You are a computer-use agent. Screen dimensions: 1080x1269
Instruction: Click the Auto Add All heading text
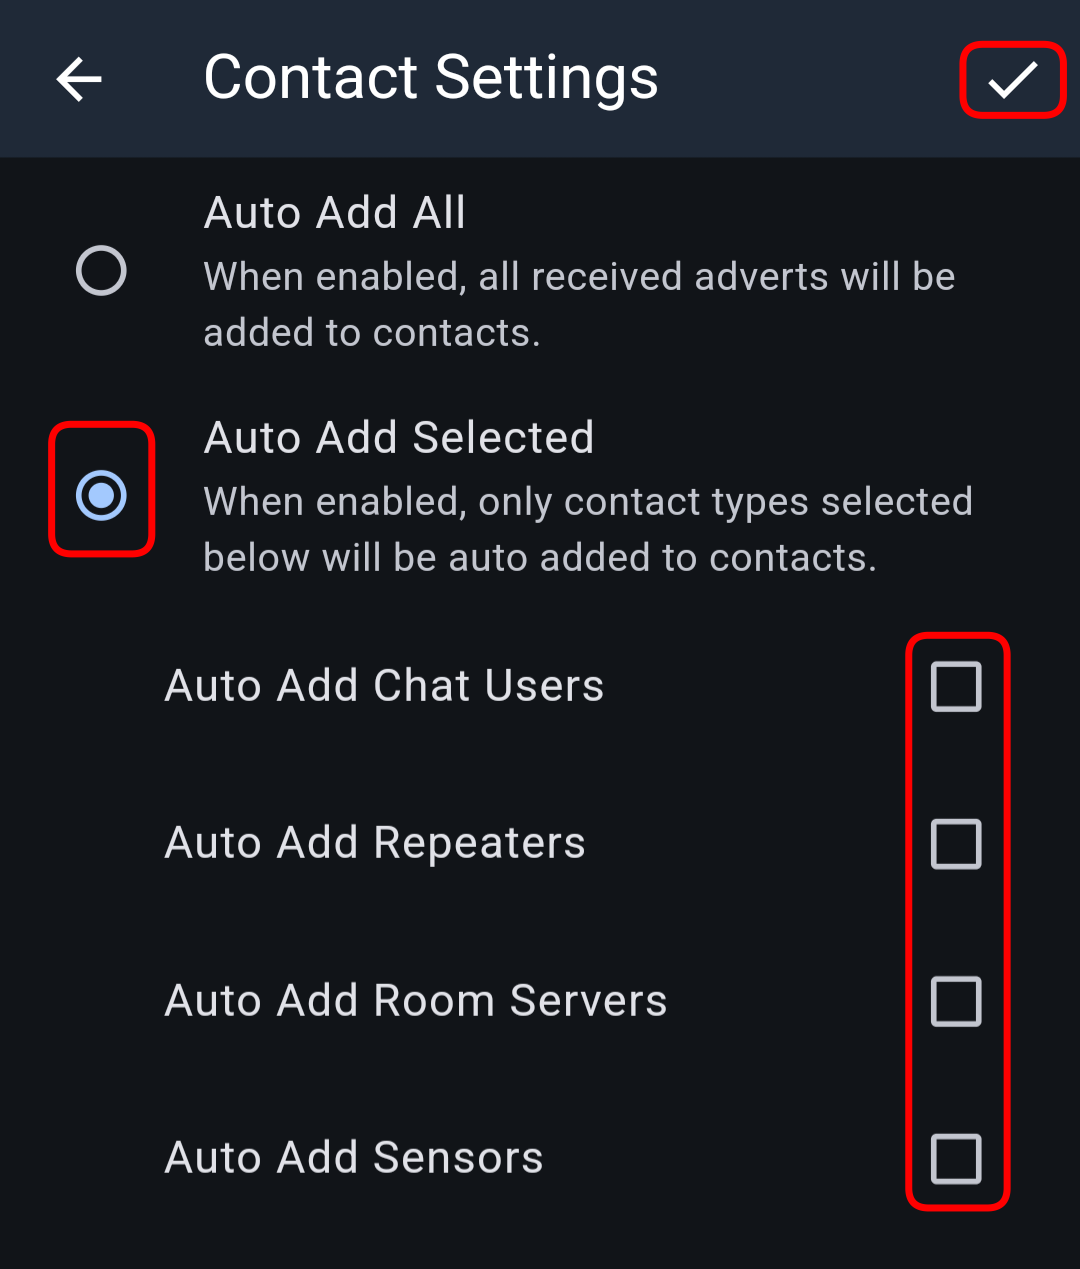coord(335,213)
